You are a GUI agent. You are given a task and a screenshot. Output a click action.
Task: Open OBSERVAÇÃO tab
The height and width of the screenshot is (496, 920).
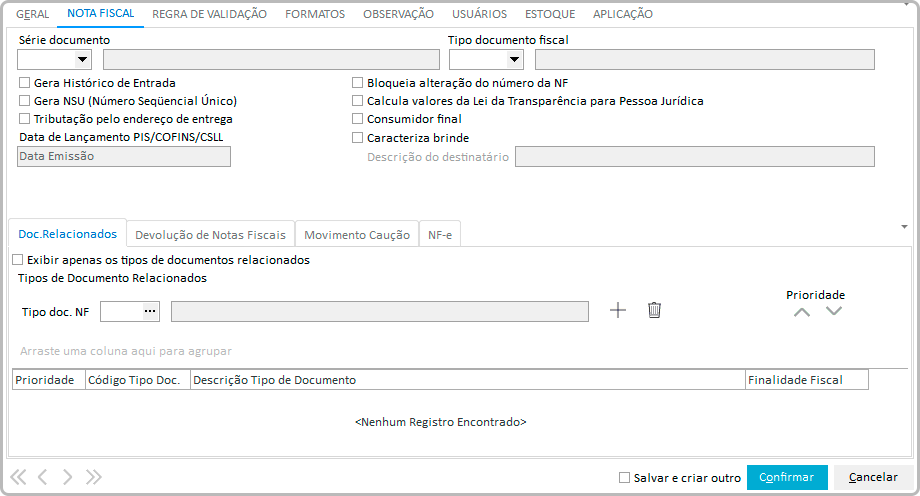coord(398,14)
